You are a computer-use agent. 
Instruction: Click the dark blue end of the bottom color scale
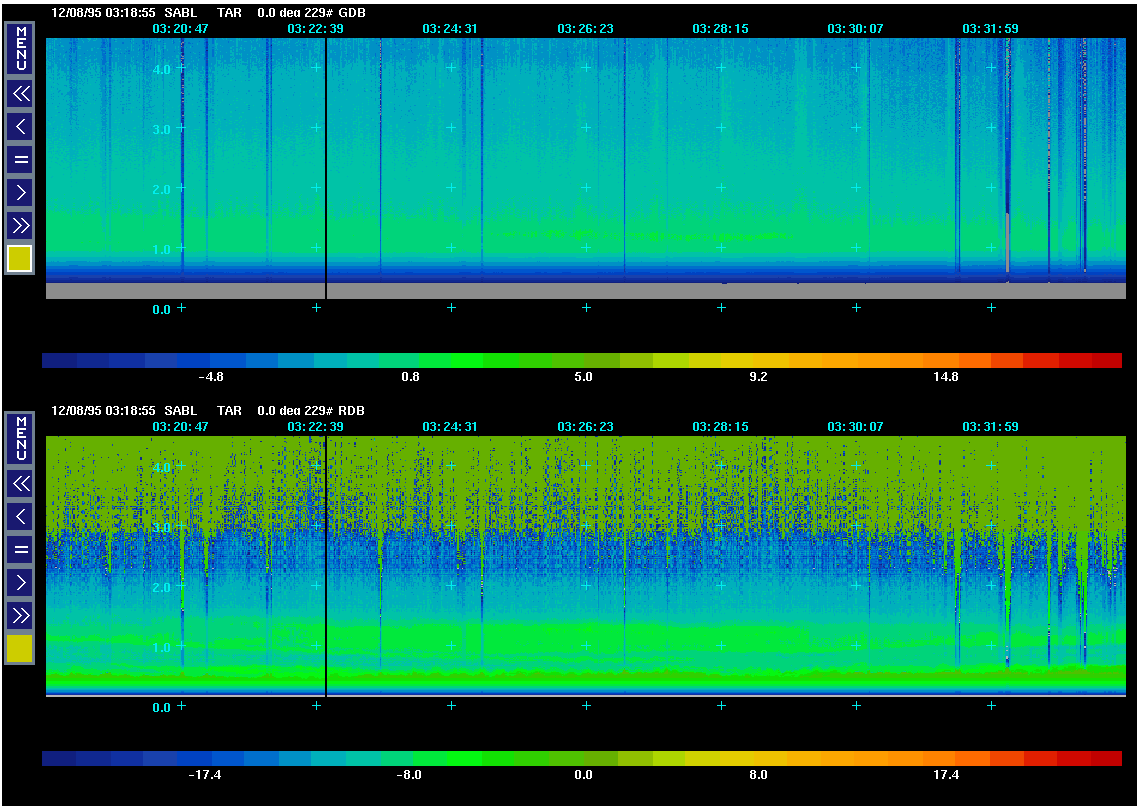pos(59,759)
